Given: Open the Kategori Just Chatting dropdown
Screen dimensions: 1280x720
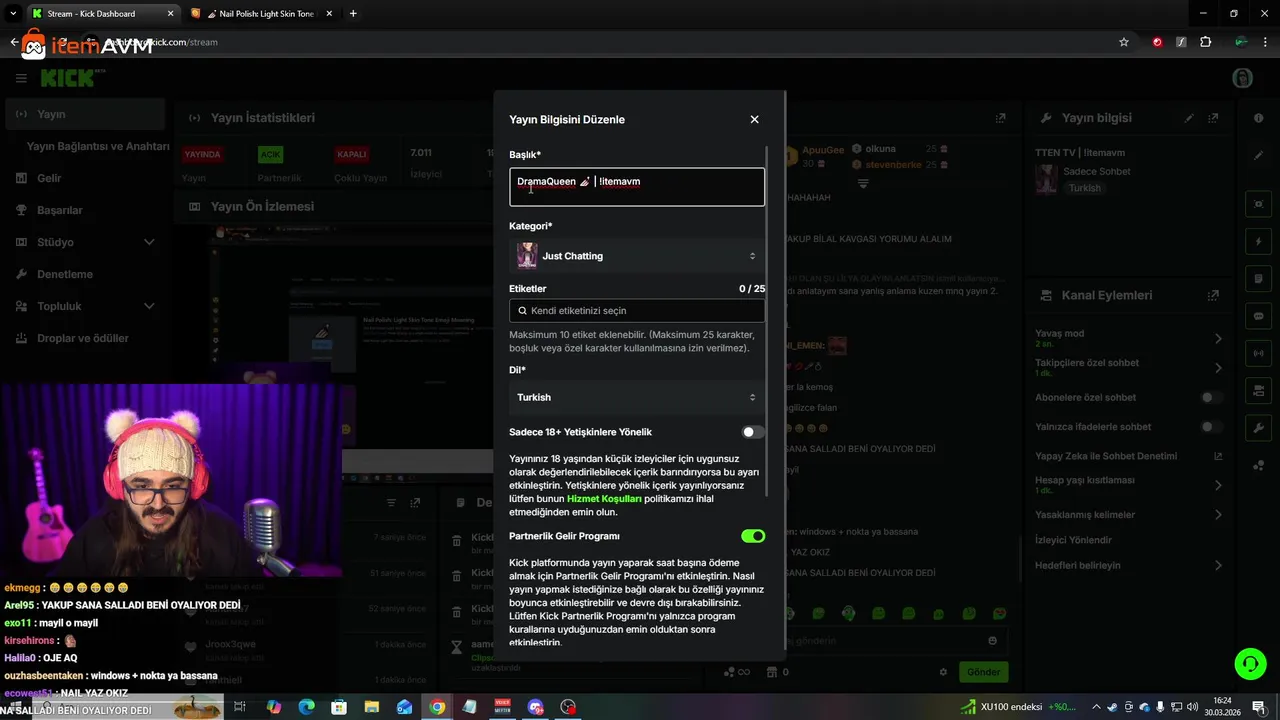Looking at the screenshot, I should (x=637, y=256).
